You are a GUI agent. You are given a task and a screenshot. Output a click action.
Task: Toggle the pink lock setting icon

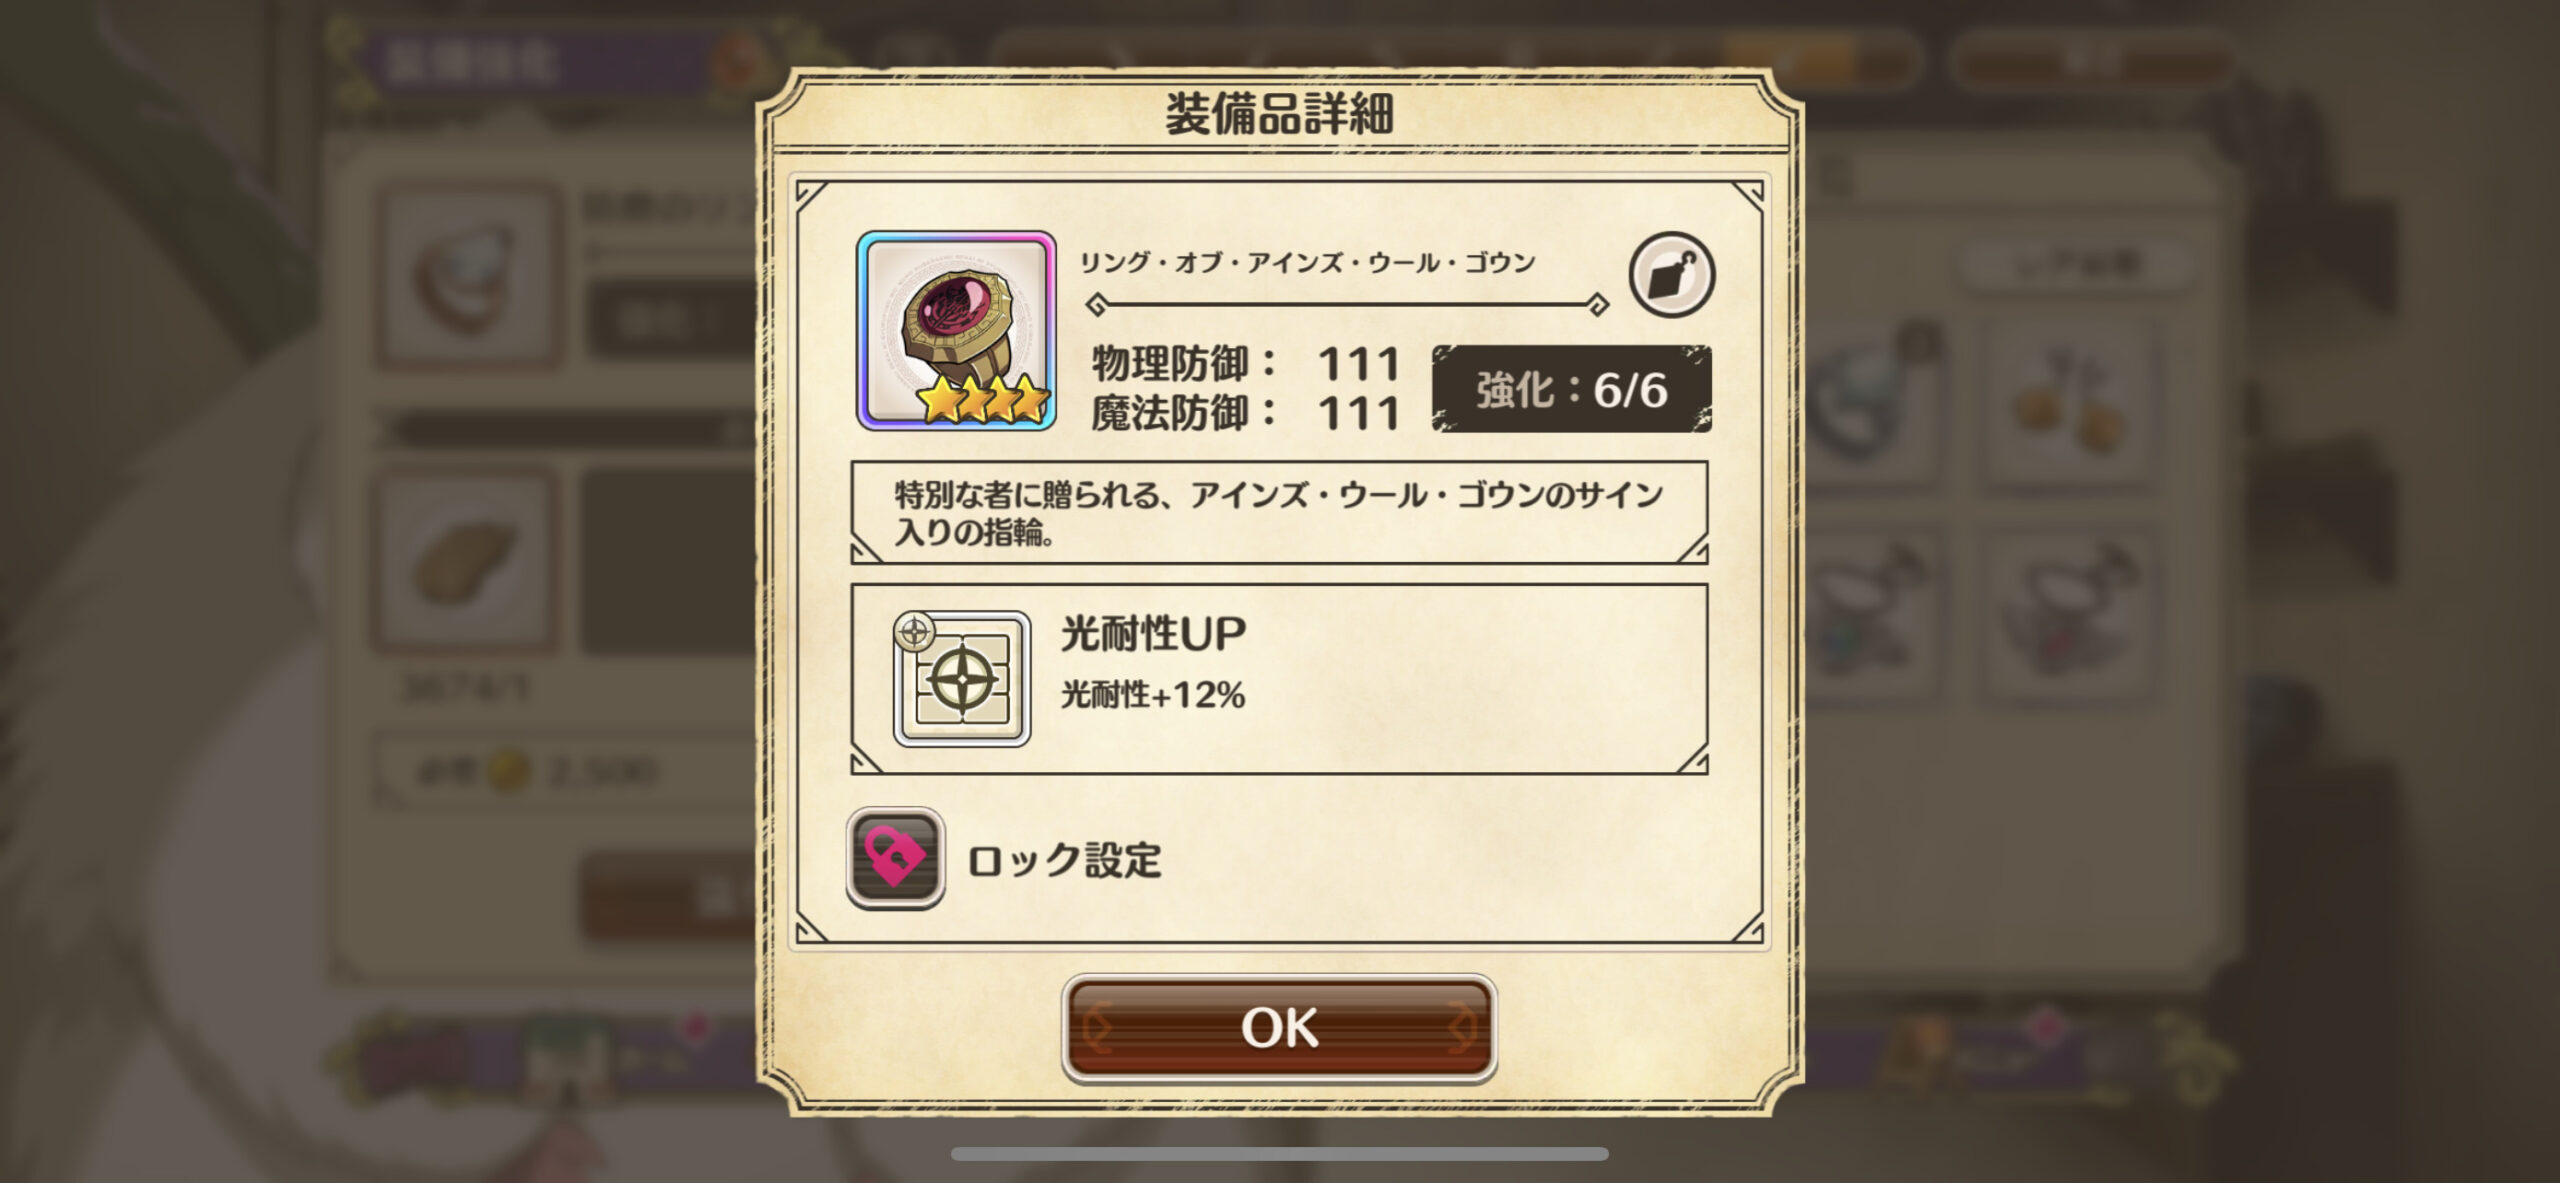[x=895, y=858]
